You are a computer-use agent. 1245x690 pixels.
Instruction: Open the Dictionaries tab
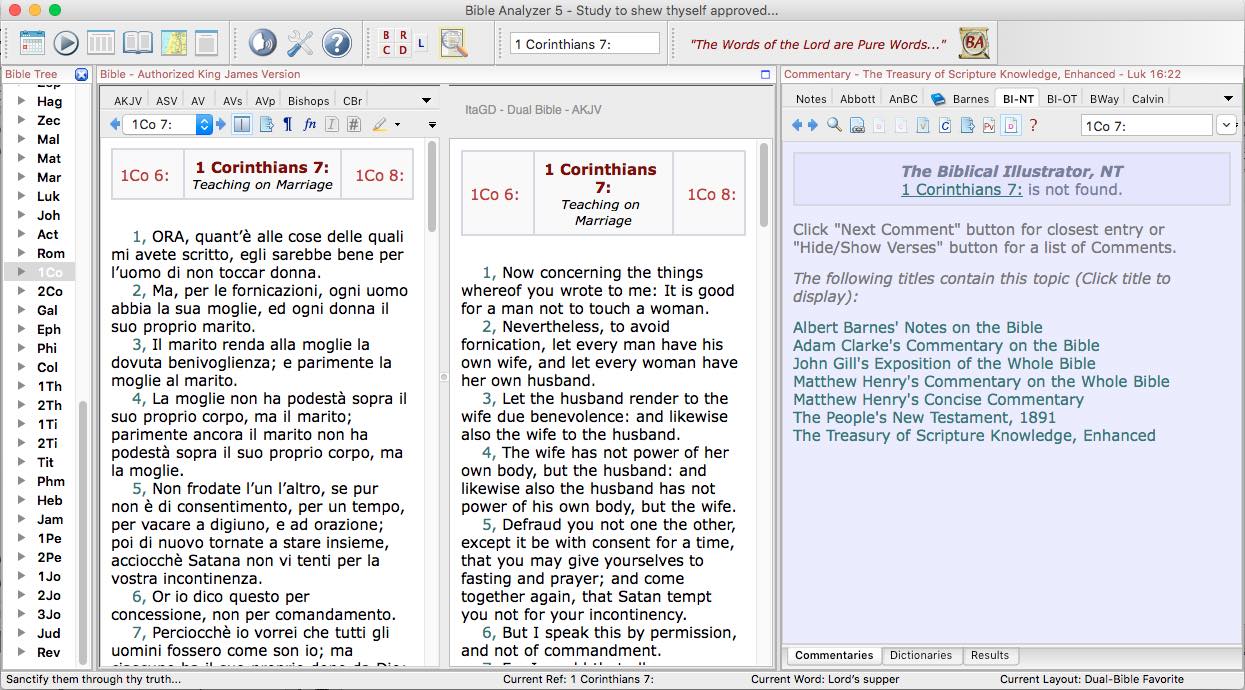pos(921,656)
